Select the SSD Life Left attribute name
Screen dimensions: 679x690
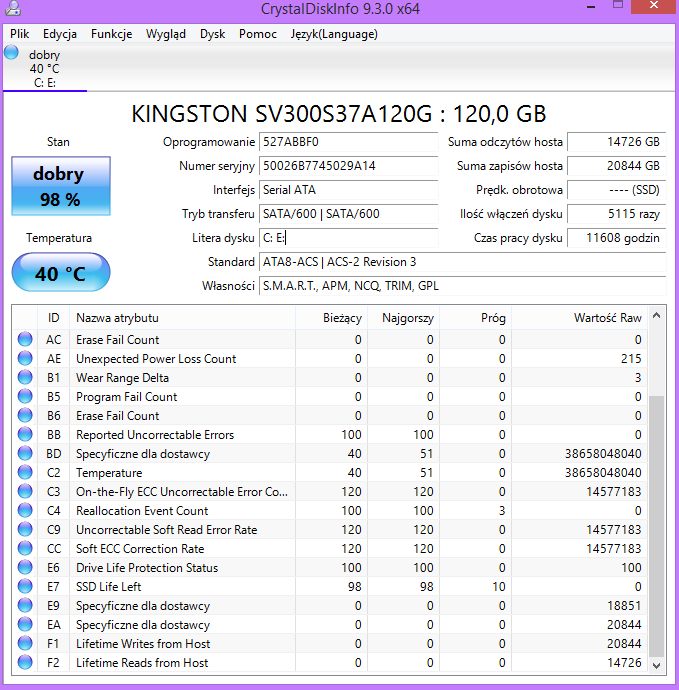(x=109, y=587)
